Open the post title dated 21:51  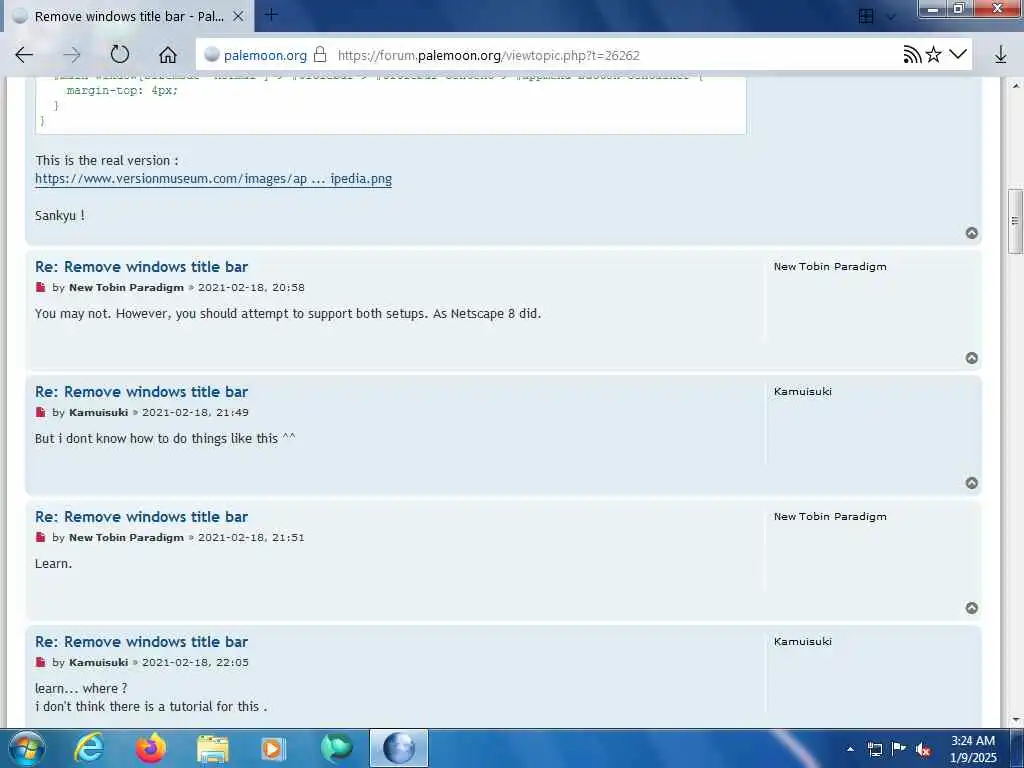[x=142, y=517]
